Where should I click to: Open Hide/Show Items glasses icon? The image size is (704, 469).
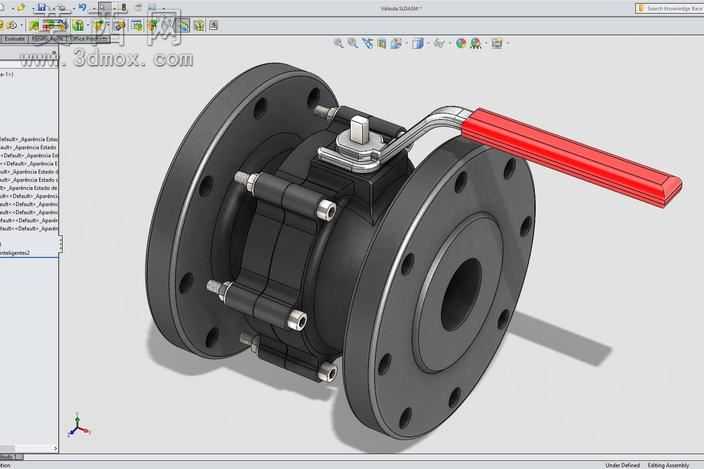pos(439,43)
